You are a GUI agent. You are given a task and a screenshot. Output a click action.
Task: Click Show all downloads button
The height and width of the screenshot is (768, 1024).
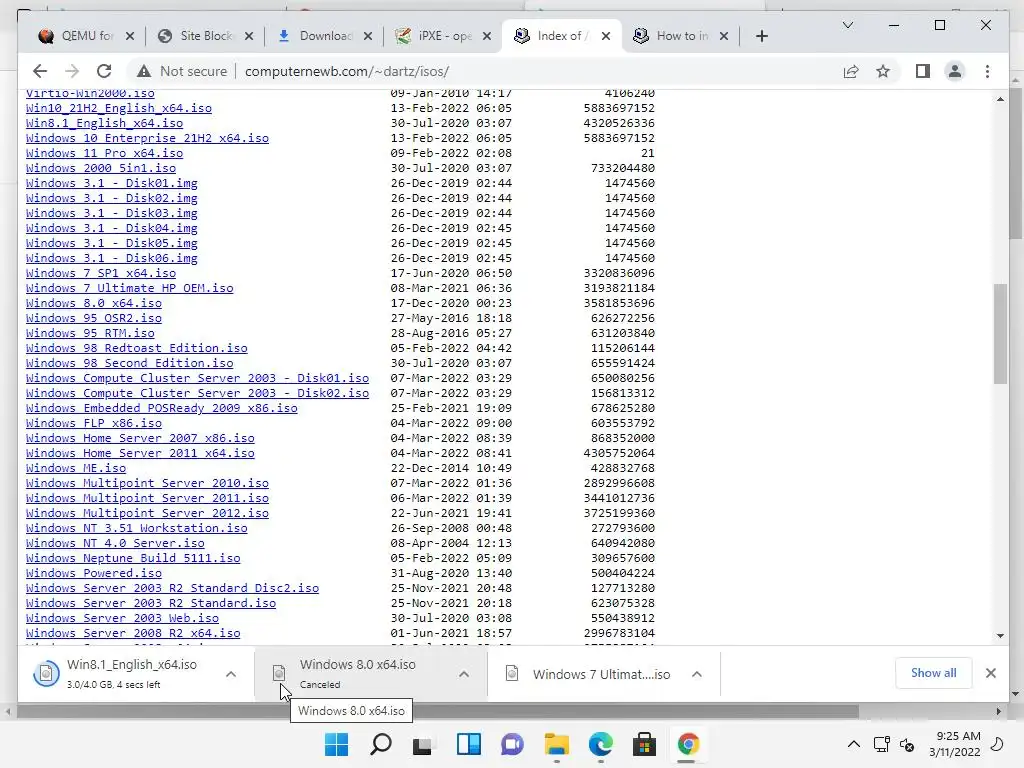coord(933,673)
